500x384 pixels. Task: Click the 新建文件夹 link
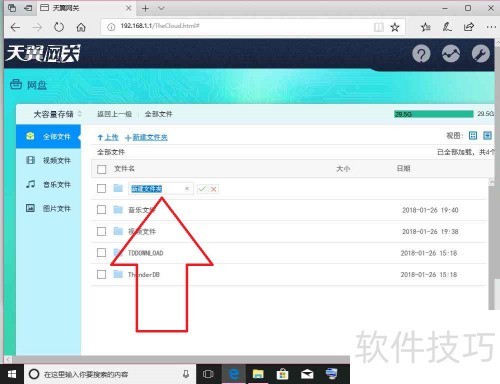146,137
